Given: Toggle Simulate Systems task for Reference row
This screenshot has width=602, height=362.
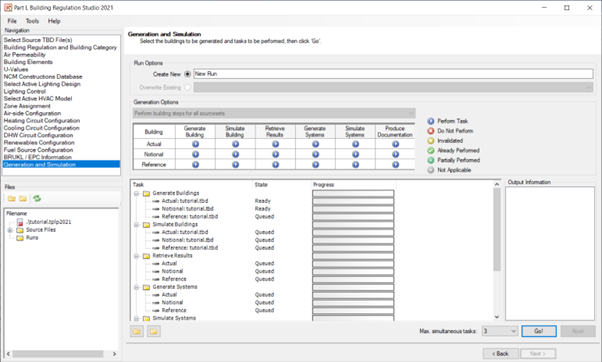Looking at the screenshot, I should pyautogui.click(x=356, y=164).
